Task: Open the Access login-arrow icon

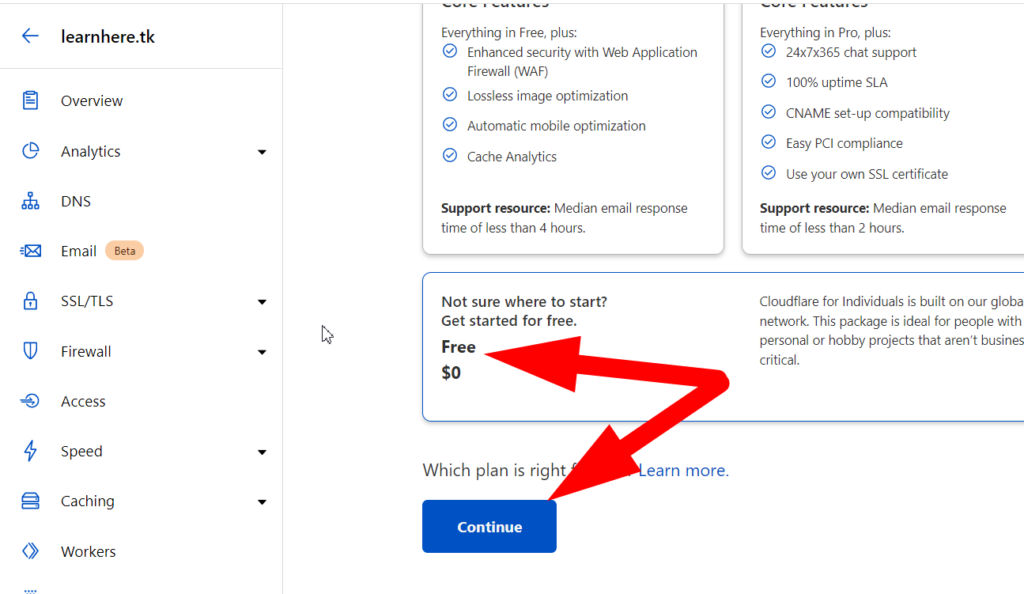Action: tap(30, 401)
